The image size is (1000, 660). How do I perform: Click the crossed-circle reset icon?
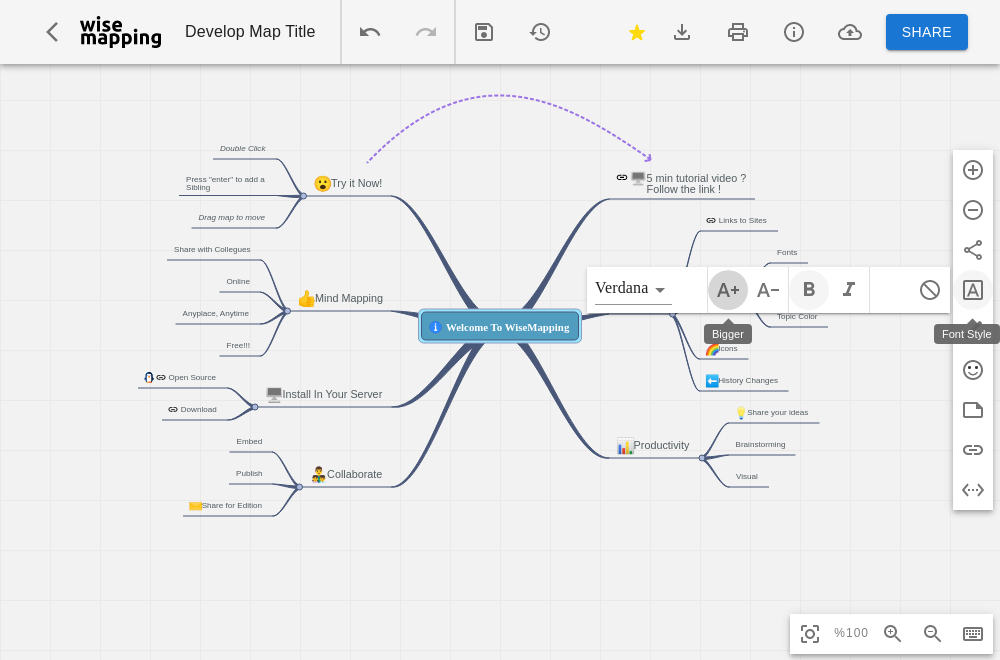pyautogui.click(x=930, y=290)
